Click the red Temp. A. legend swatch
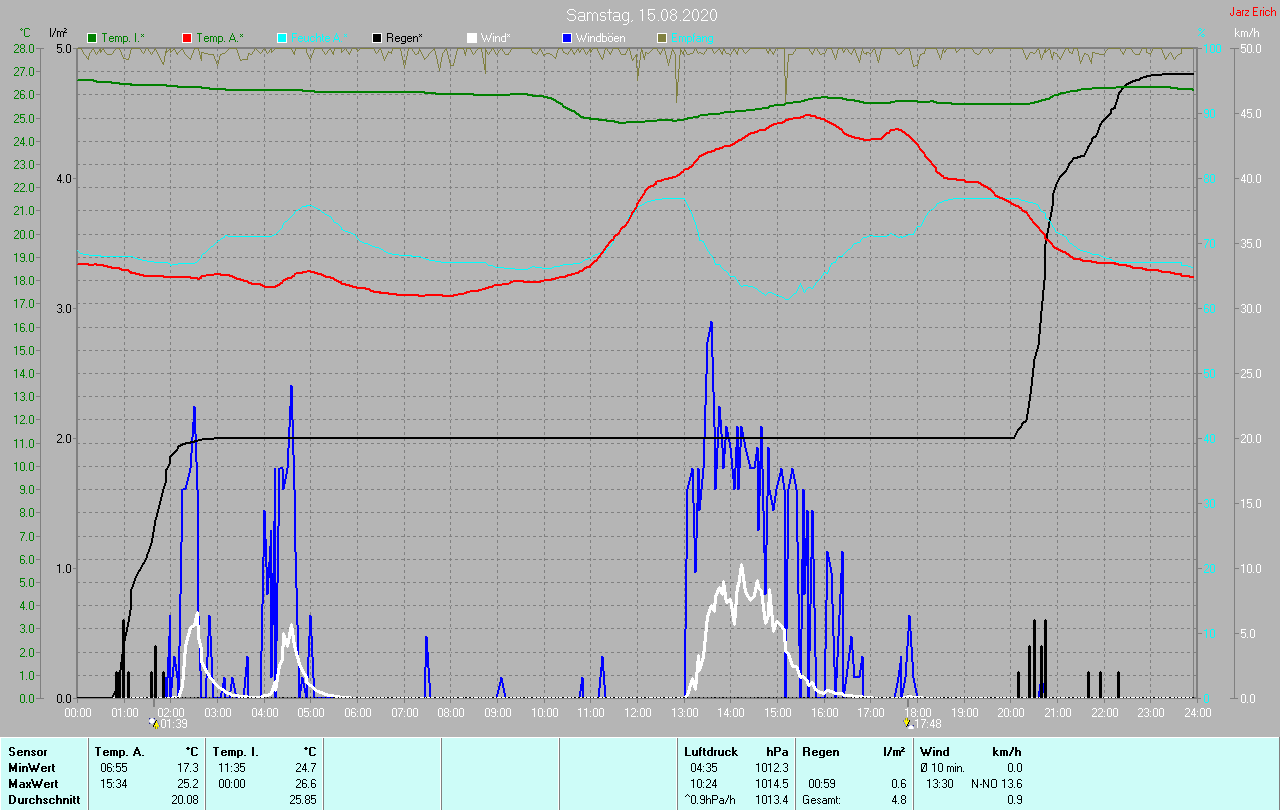This screenshot has height=810, width=1280. tap(187, 38)
